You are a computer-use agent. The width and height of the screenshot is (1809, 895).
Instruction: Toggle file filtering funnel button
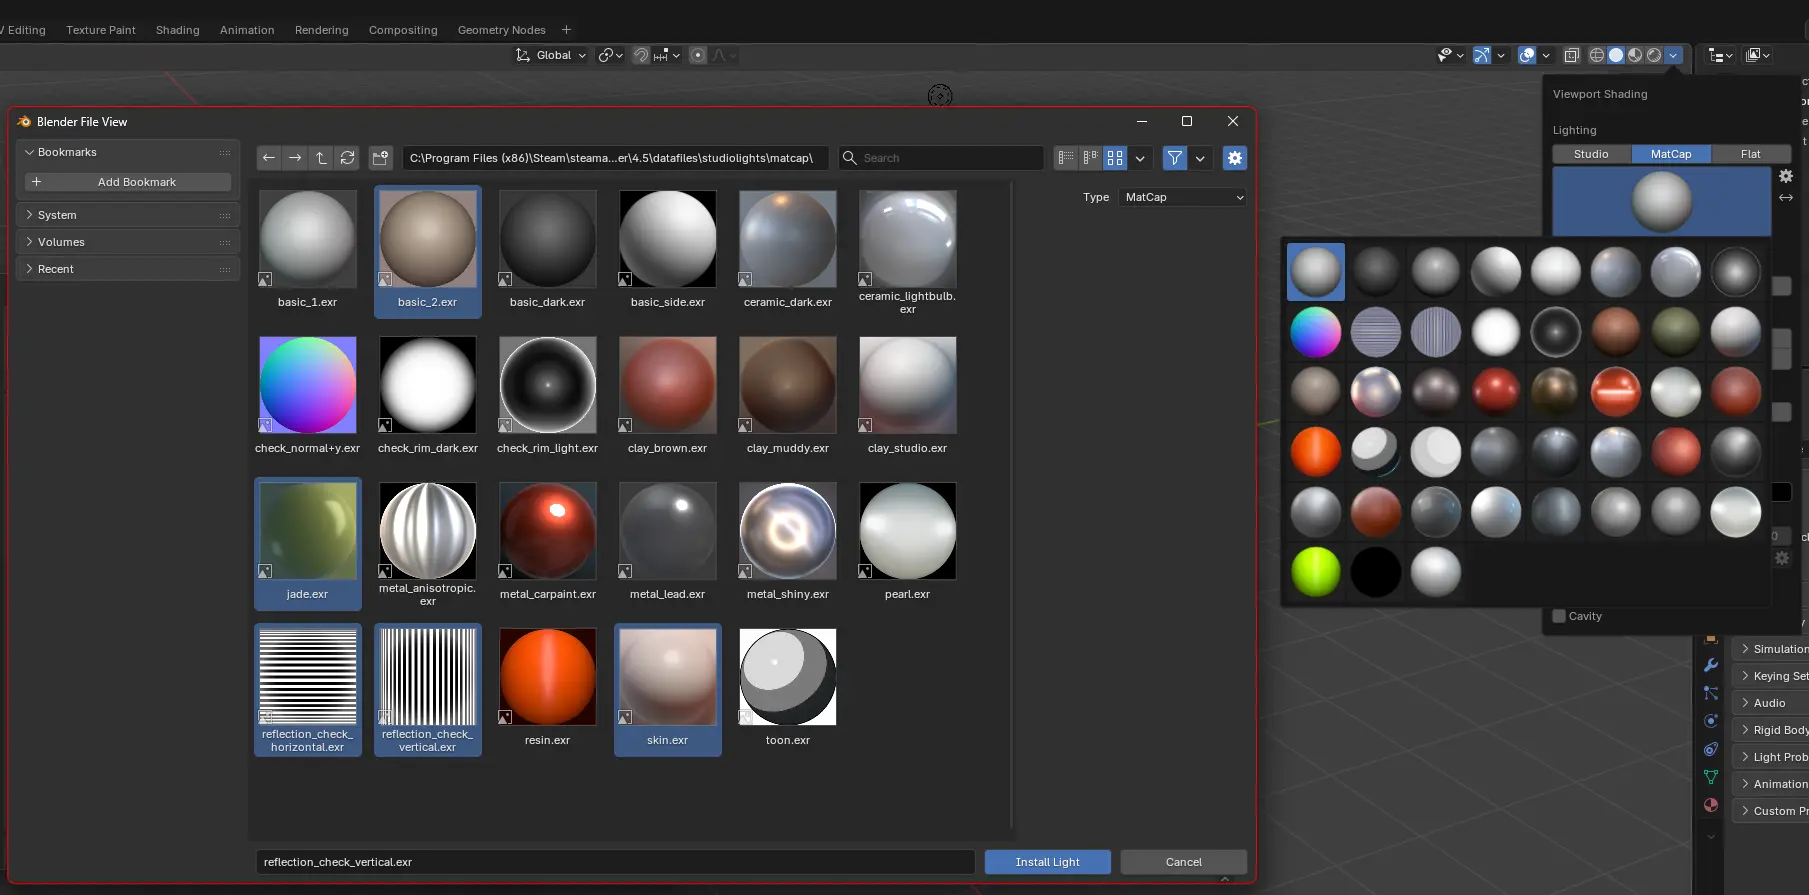(1175, 158)
